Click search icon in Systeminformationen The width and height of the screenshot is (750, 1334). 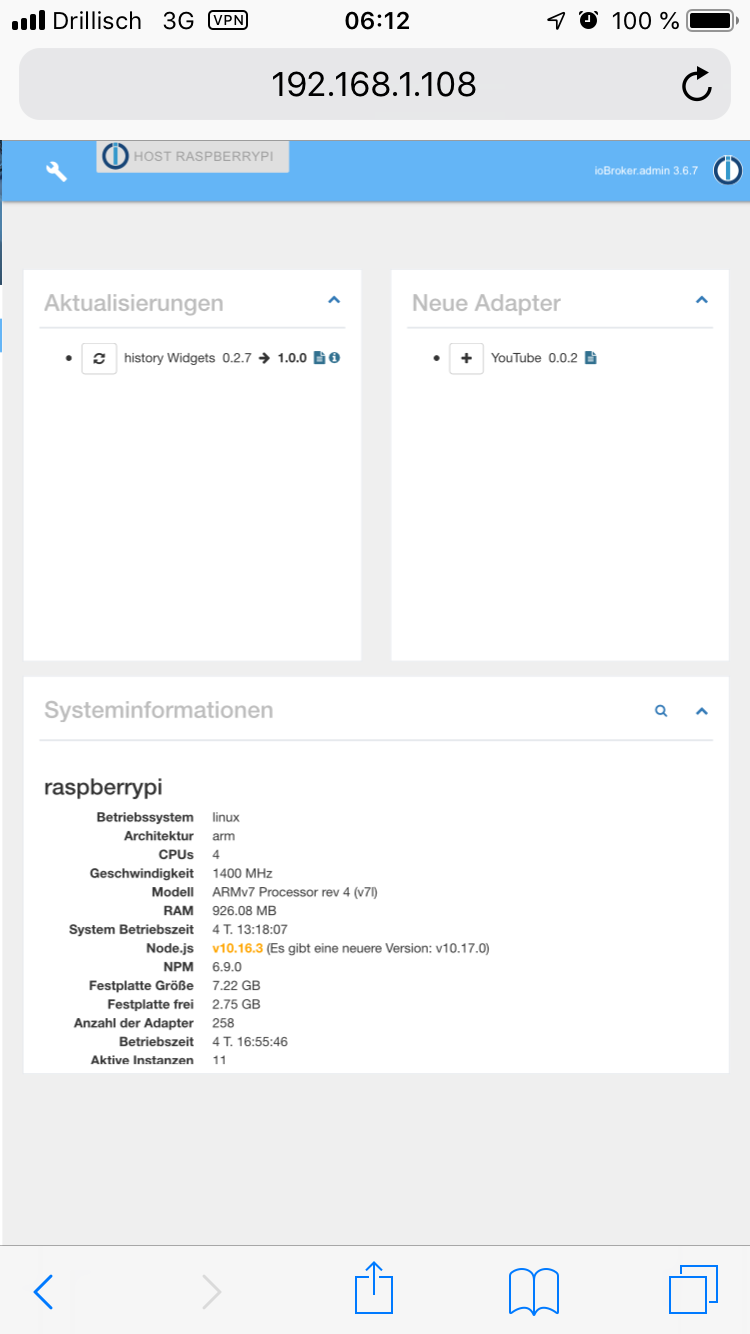[x=660, y=711]
